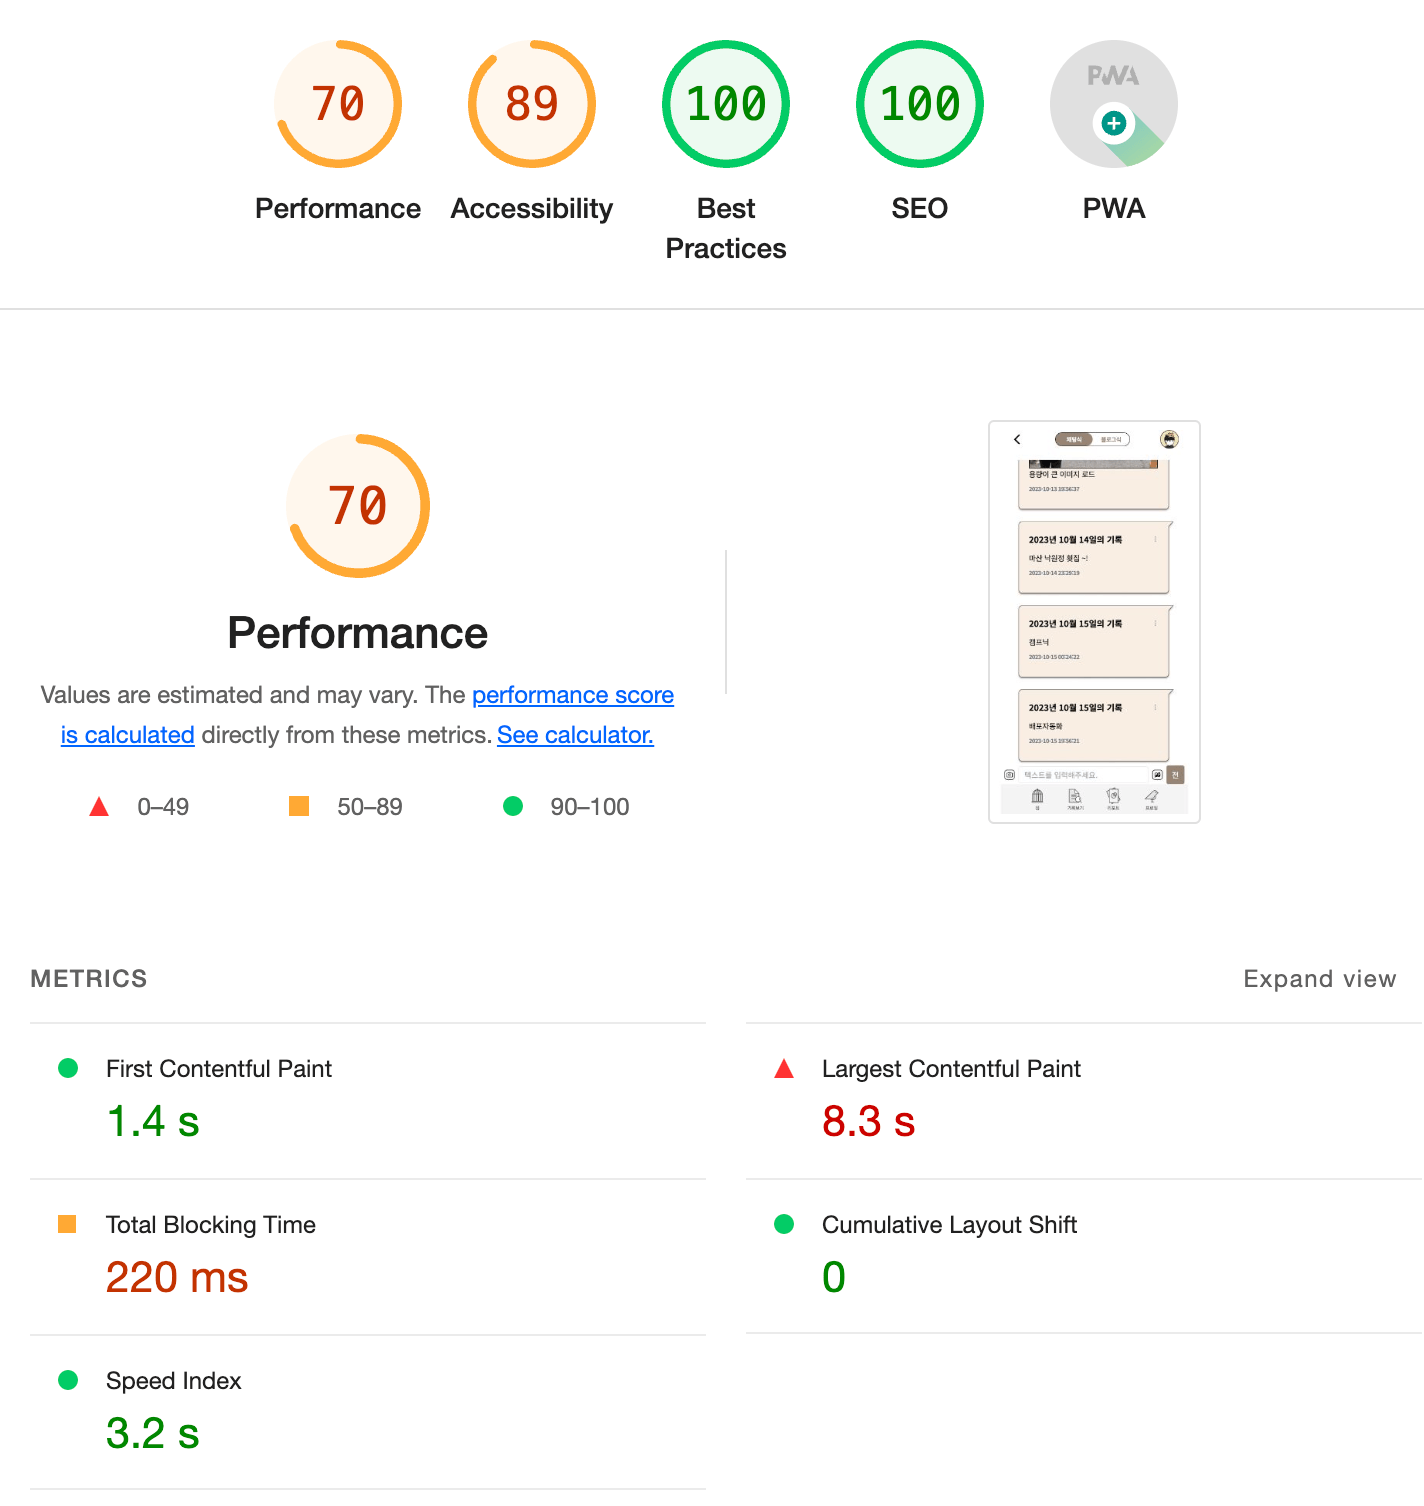Click the final page screenshot thumbnail

coord(1094,622)
